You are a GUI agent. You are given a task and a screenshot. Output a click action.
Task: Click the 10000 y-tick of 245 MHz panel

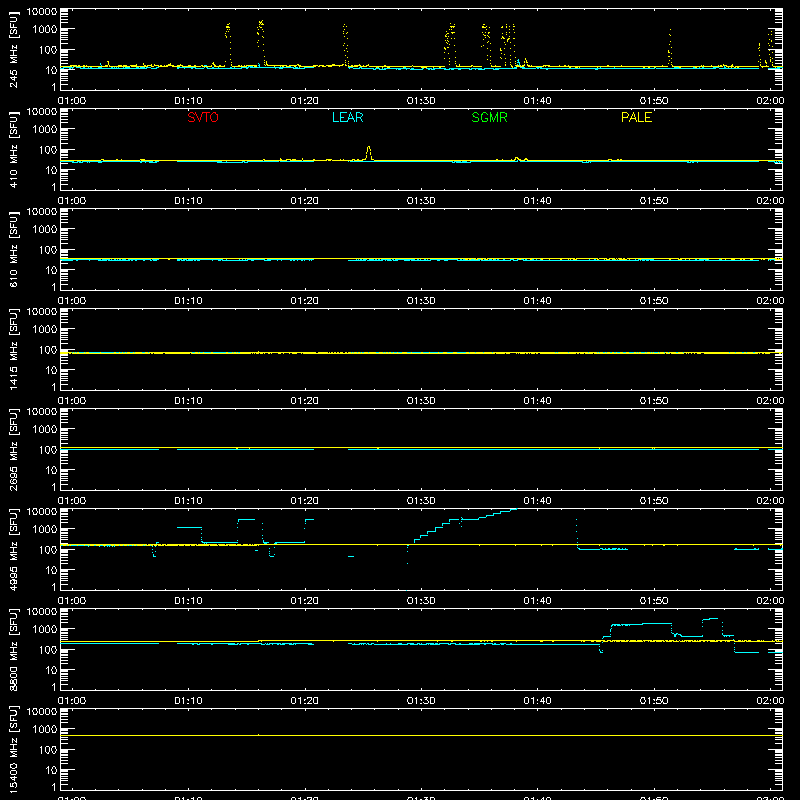pyautogui.click(x=42, y=12)
